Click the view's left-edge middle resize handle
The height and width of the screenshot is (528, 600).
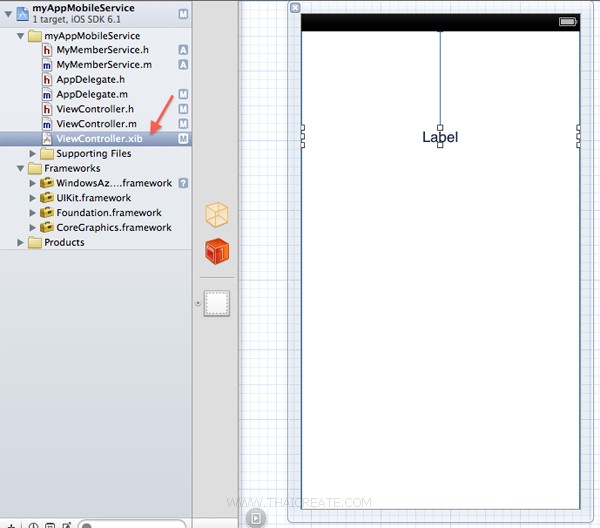tap(303, 136)
